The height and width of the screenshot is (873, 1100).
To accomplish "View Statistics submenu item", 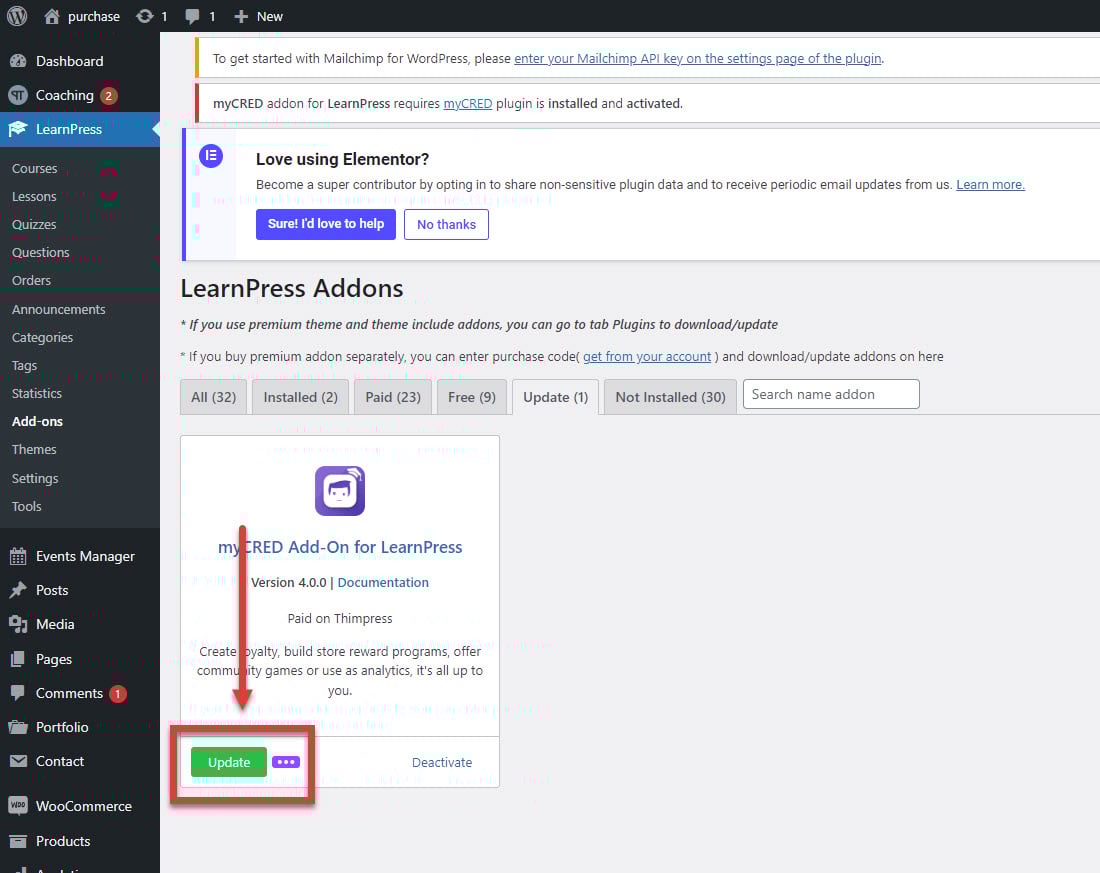I will (36, 394).
